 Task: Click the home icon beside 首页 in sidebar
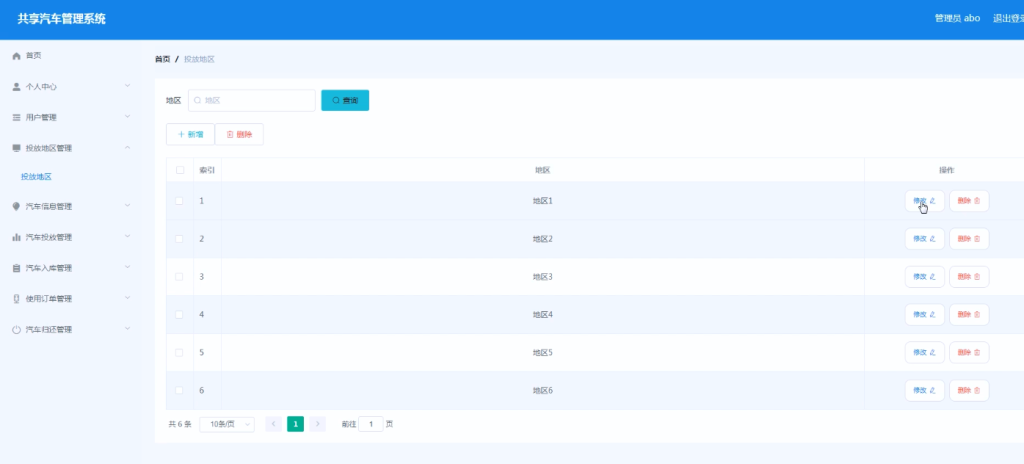[x=16, y=56]
